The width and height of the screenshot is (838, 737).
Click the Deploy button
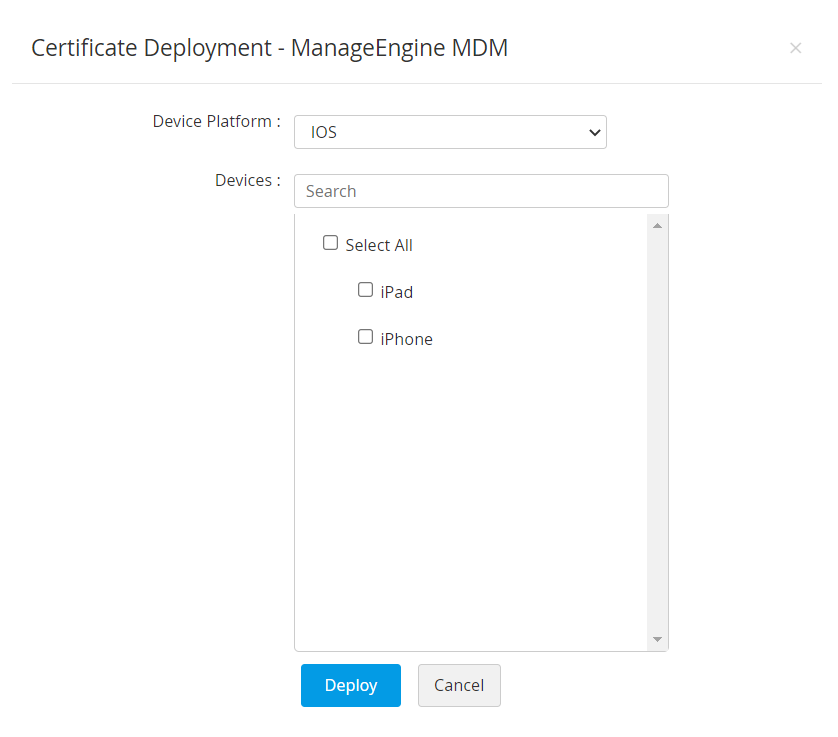[350, 685]
